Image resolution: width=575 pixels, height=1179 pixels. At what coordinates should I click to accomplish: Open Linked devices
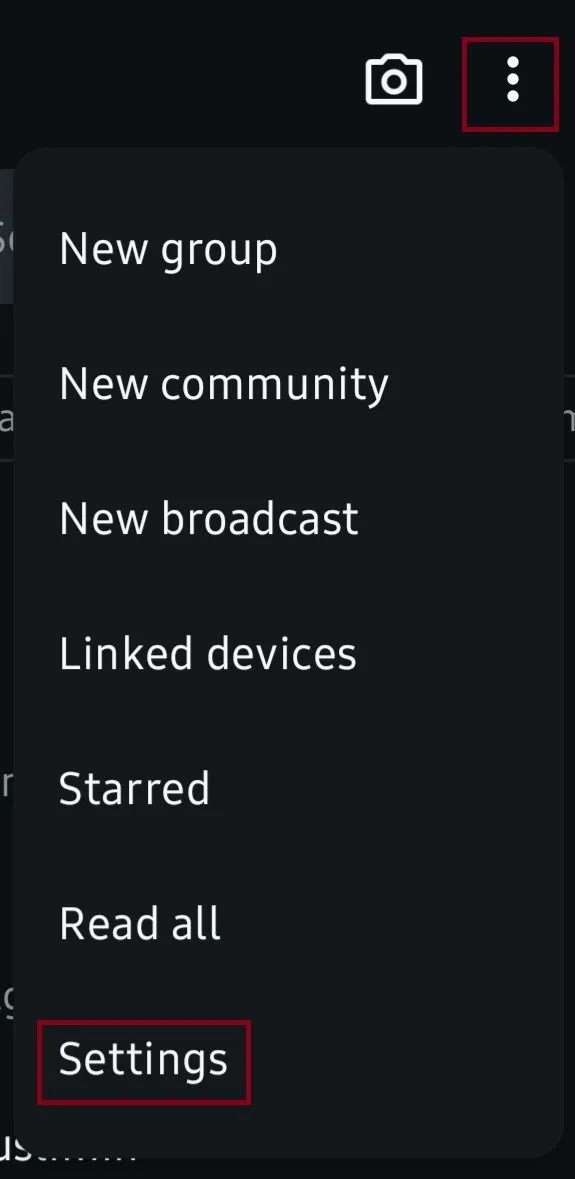coord(288,653)
